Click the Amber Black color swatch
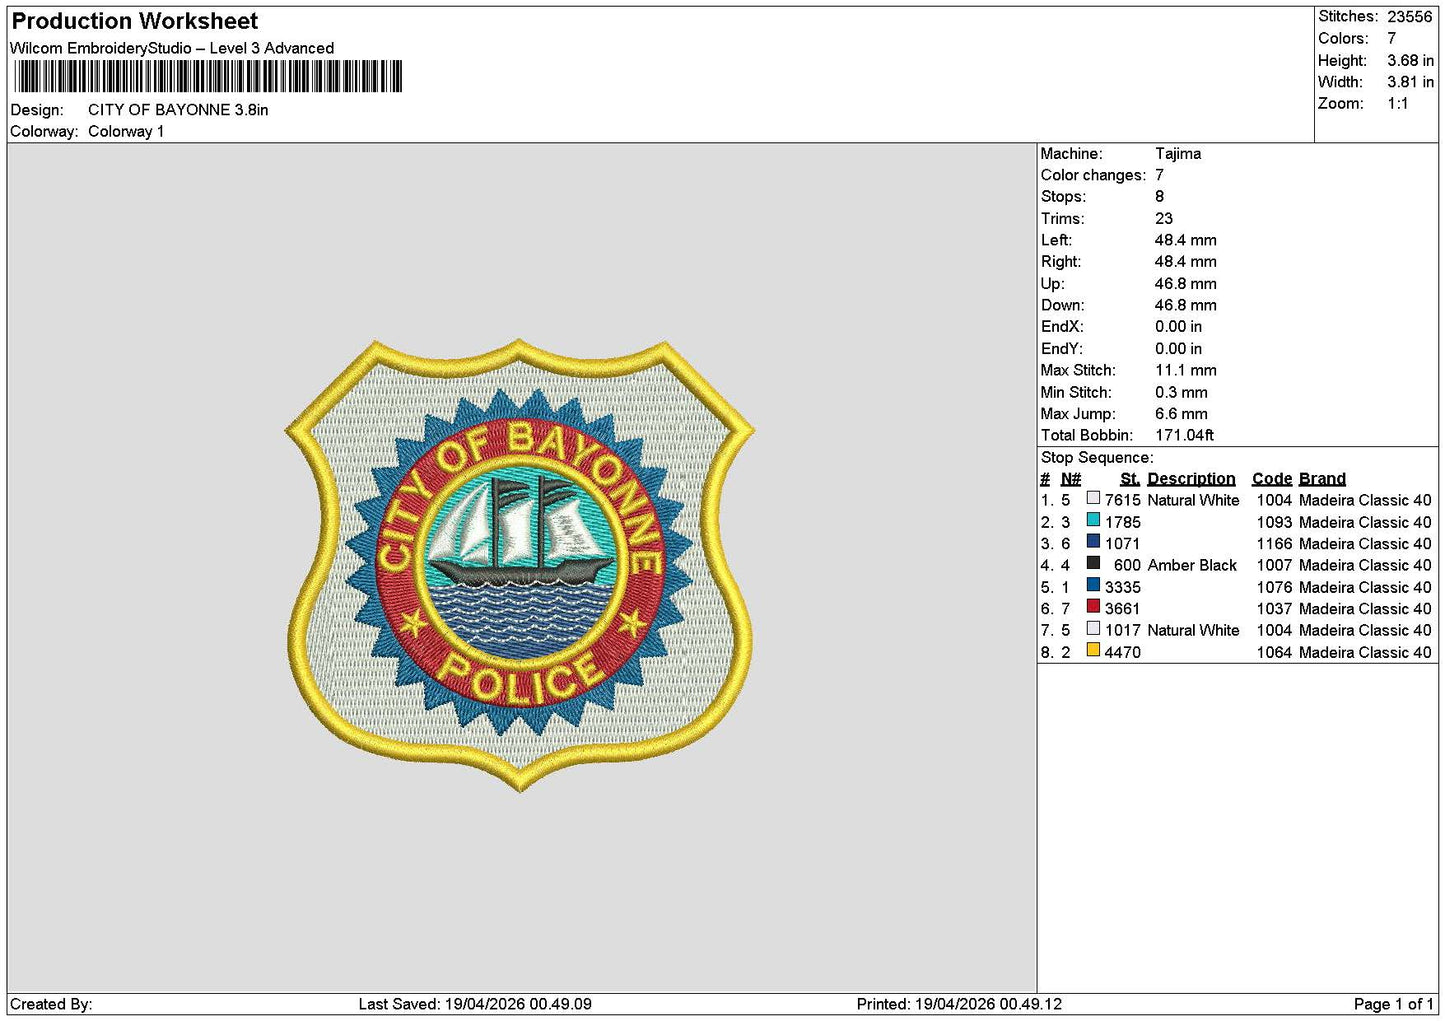The image size is (1445, 1021). (1093, 564)
